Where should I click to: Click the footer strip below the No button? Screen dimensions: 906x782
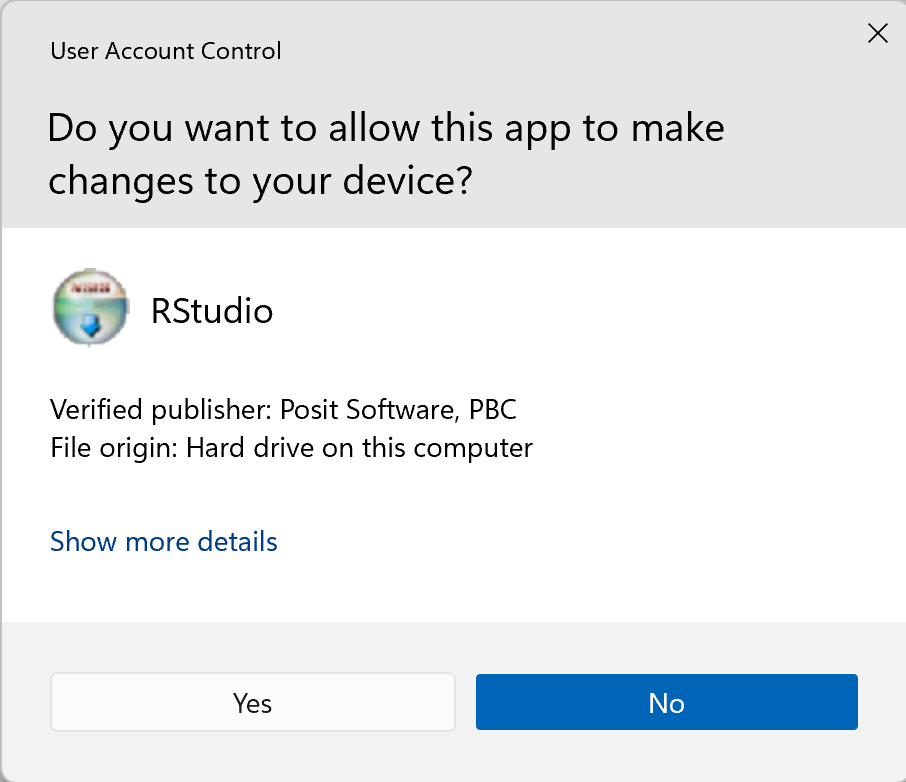(x=666, y=755)
